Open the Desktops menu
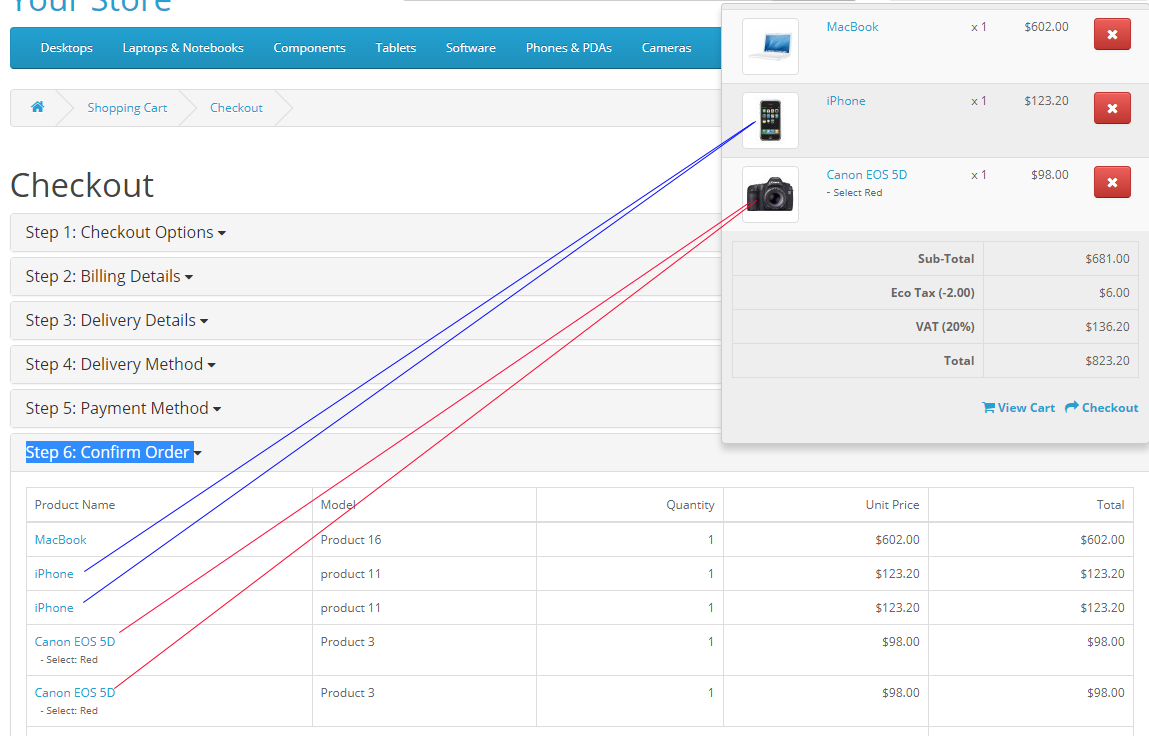Image resolution: width=1149 pixels, height=736 pixels. pos(67,48)
